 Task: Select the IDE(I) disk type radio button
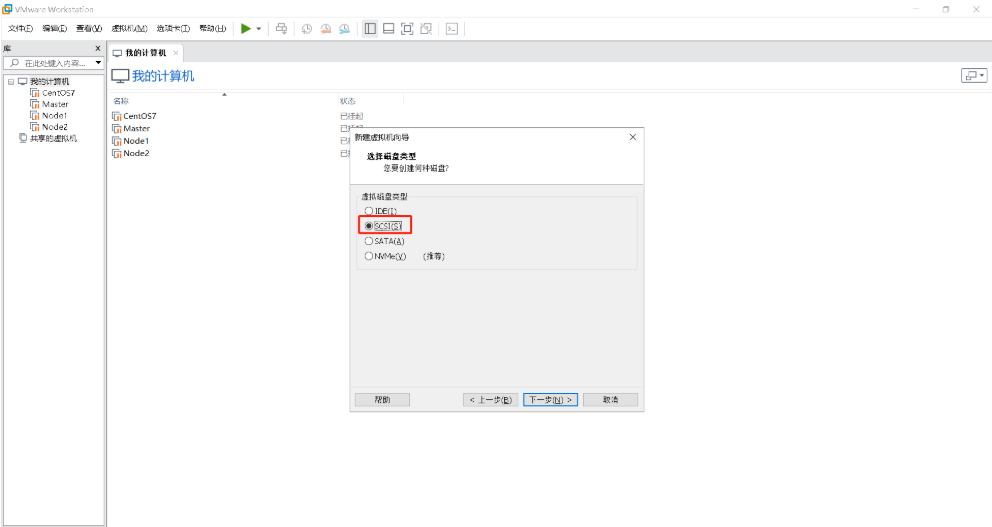(x=369, y=211)
